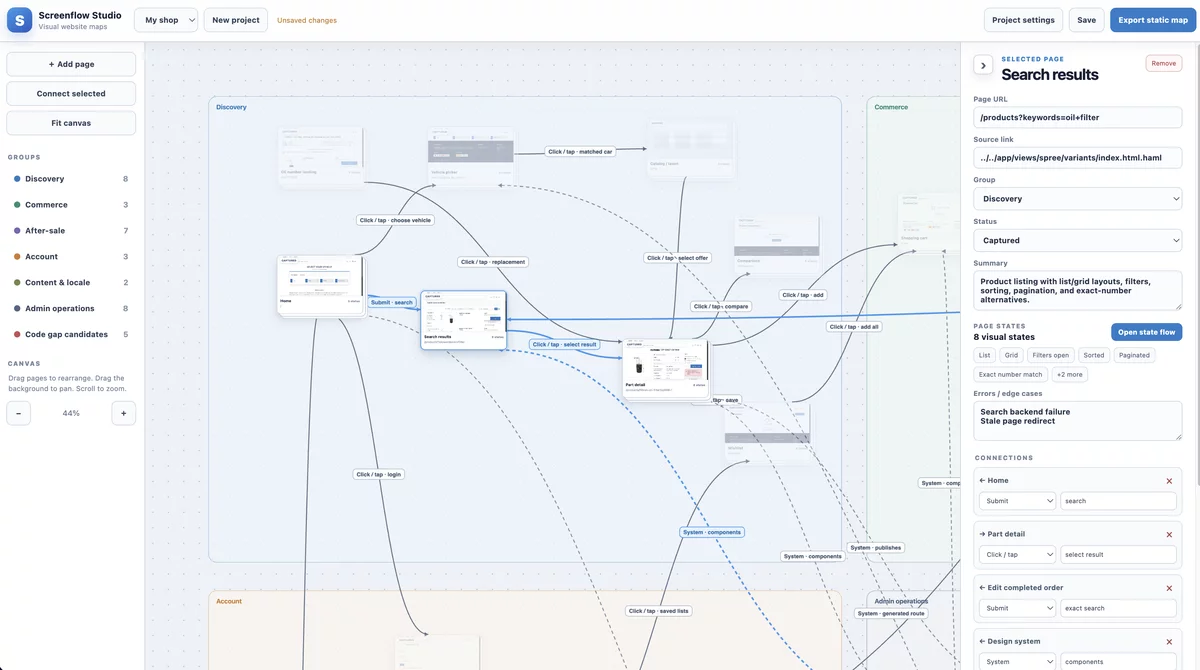
Task: Zoom out with the minus button
Action: (x=19, y=413)
